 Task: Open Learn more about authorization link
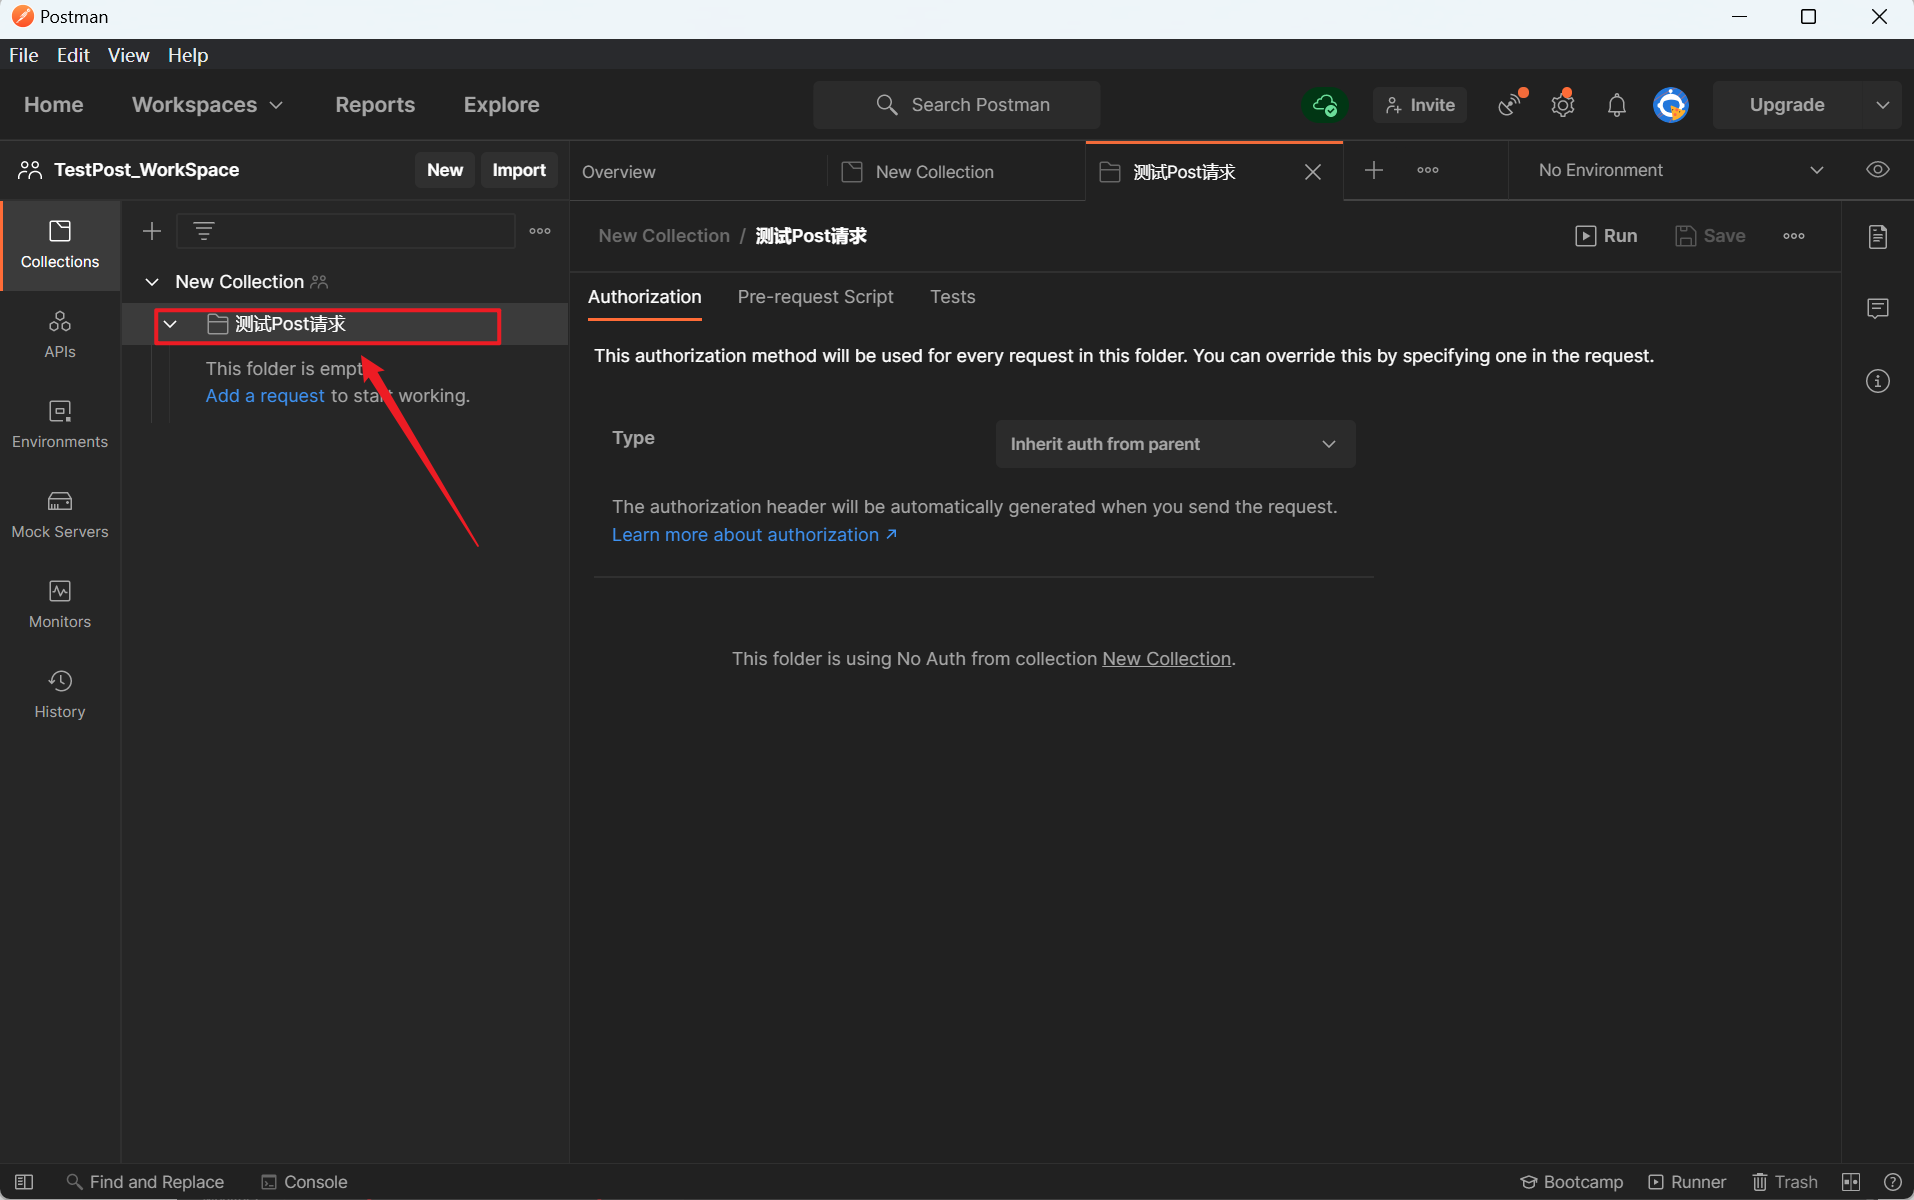pos(754,535)
